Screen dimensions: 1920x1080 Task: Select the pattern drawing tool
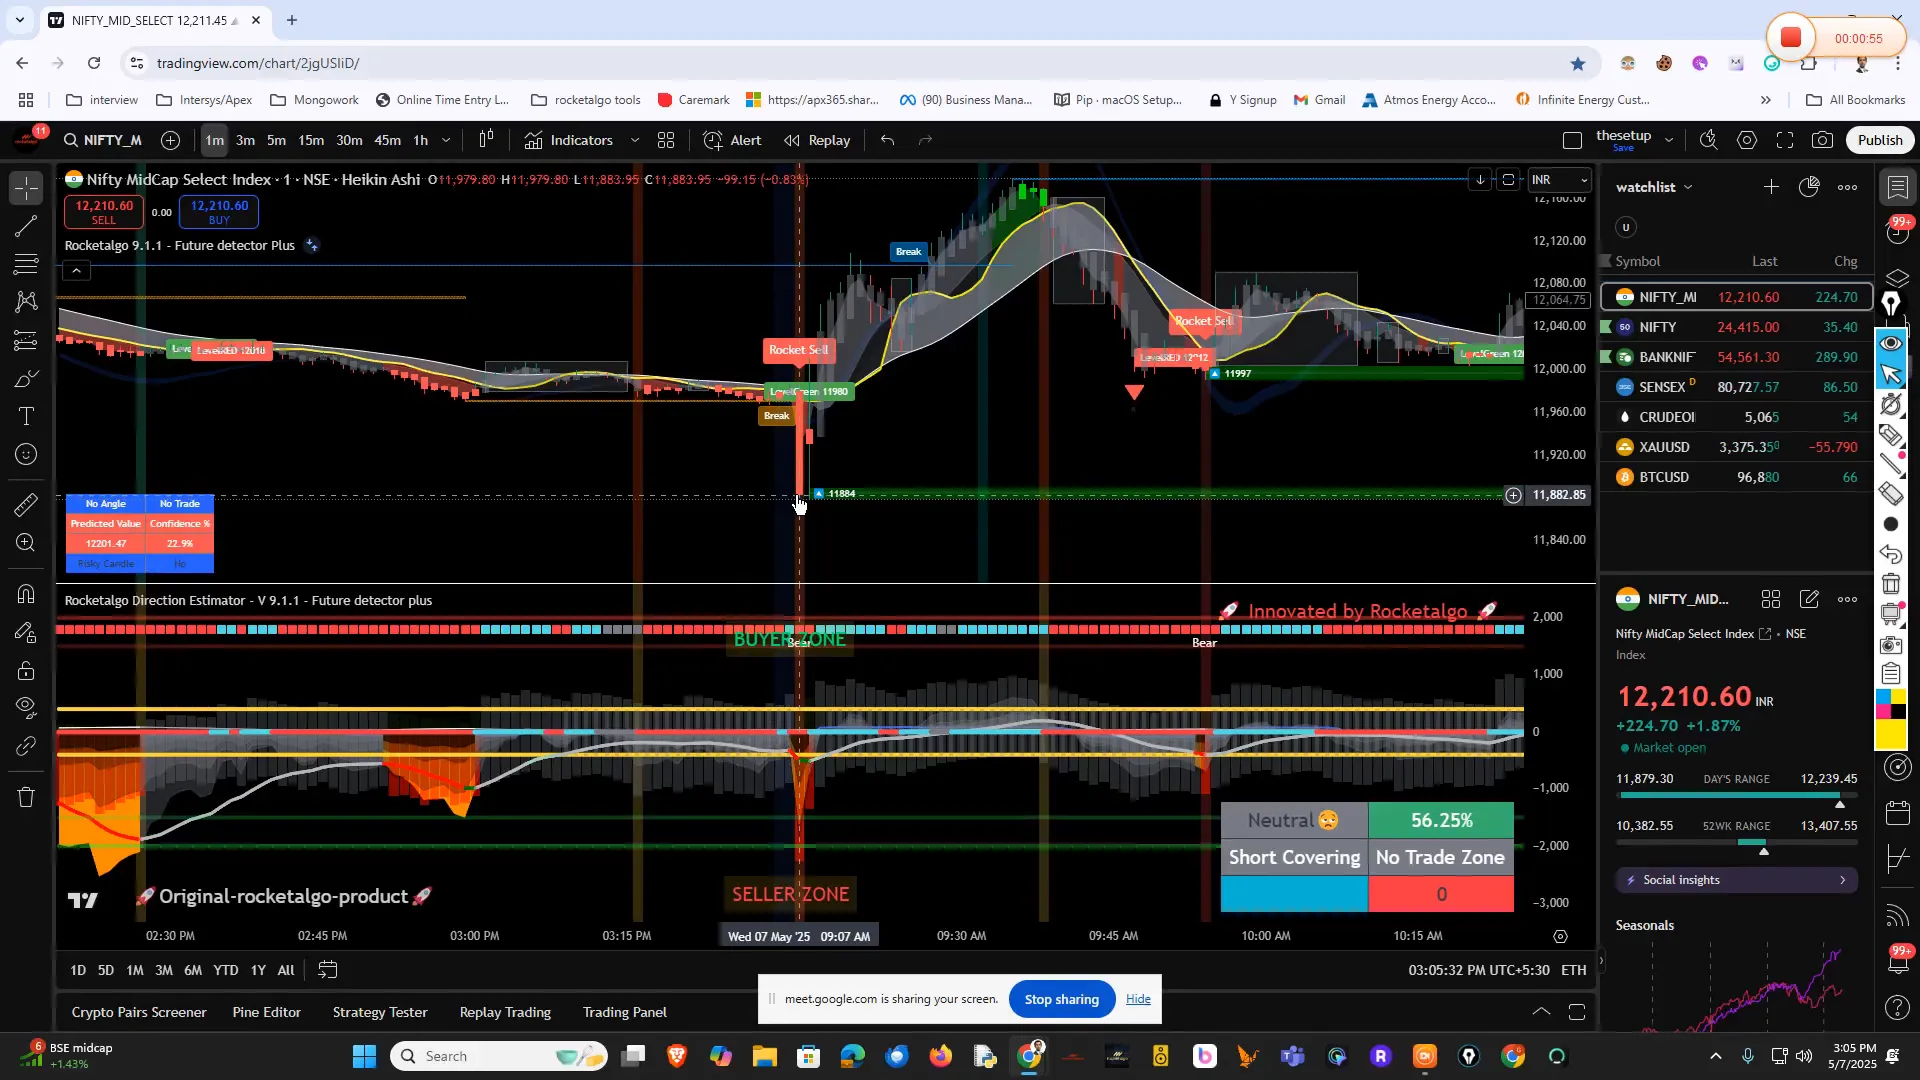(x=27, y=302)
